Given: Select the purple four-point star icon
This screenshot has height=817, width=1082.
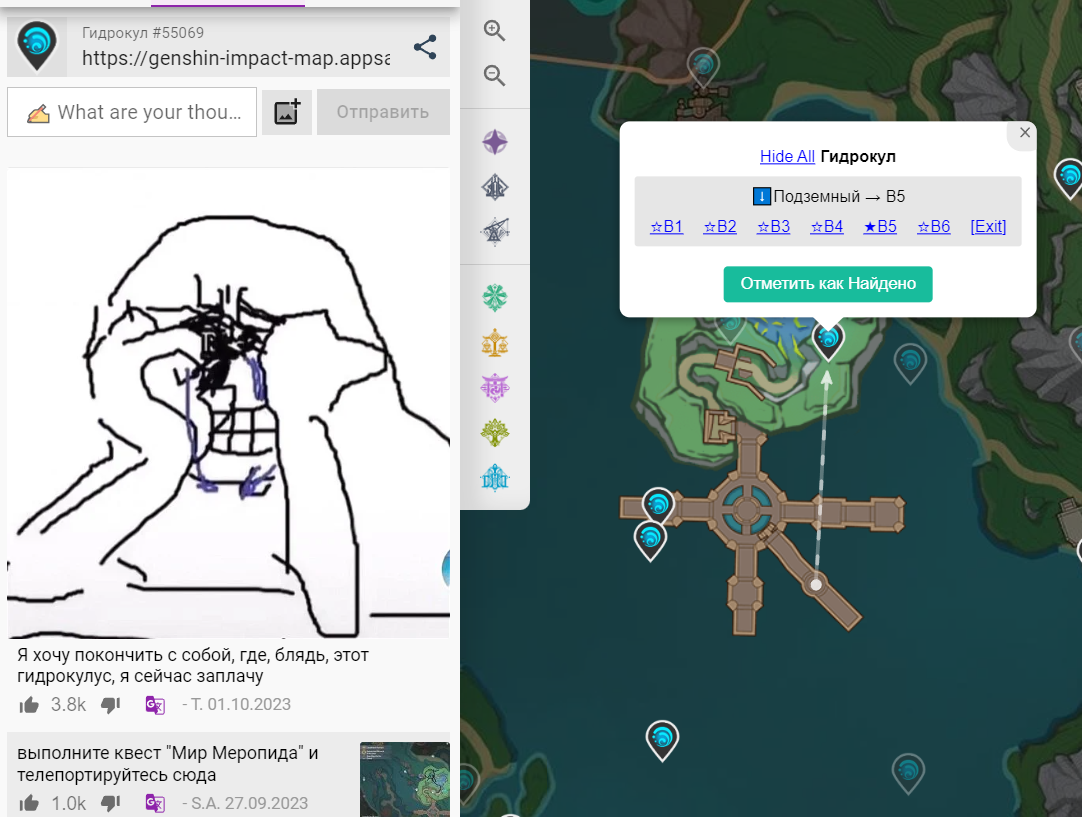Looking at the screenshot, I should 495,142.
